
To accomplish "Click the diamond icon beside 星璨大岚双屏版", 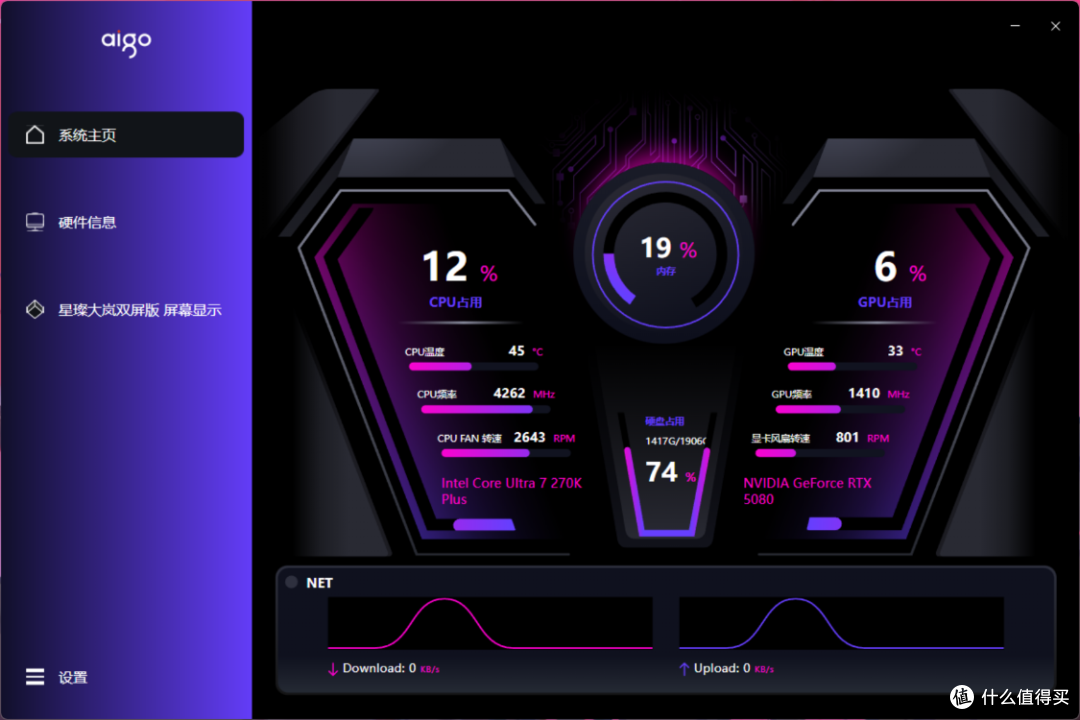I will coord(35,309).
